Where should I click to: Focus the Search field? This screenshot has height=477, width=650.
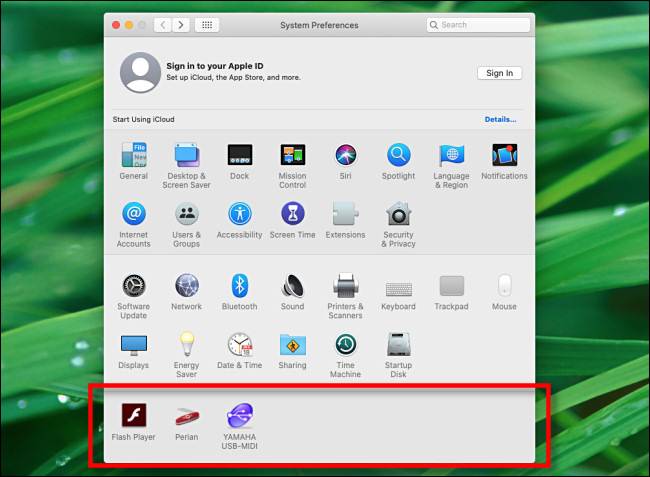(478, 25)
